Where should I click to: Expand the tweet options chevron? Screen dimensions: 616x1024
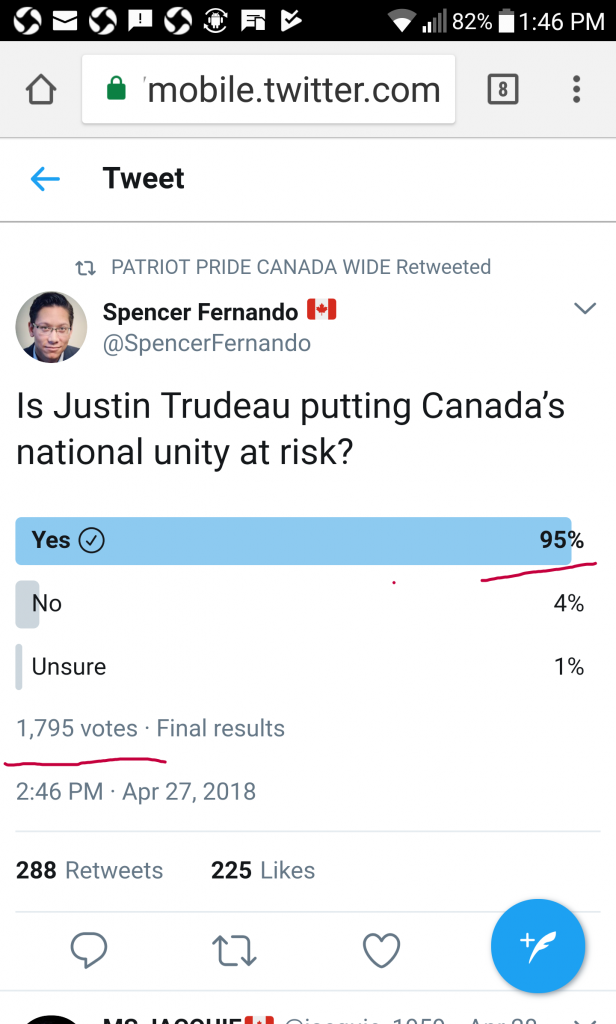click(585, 309)
